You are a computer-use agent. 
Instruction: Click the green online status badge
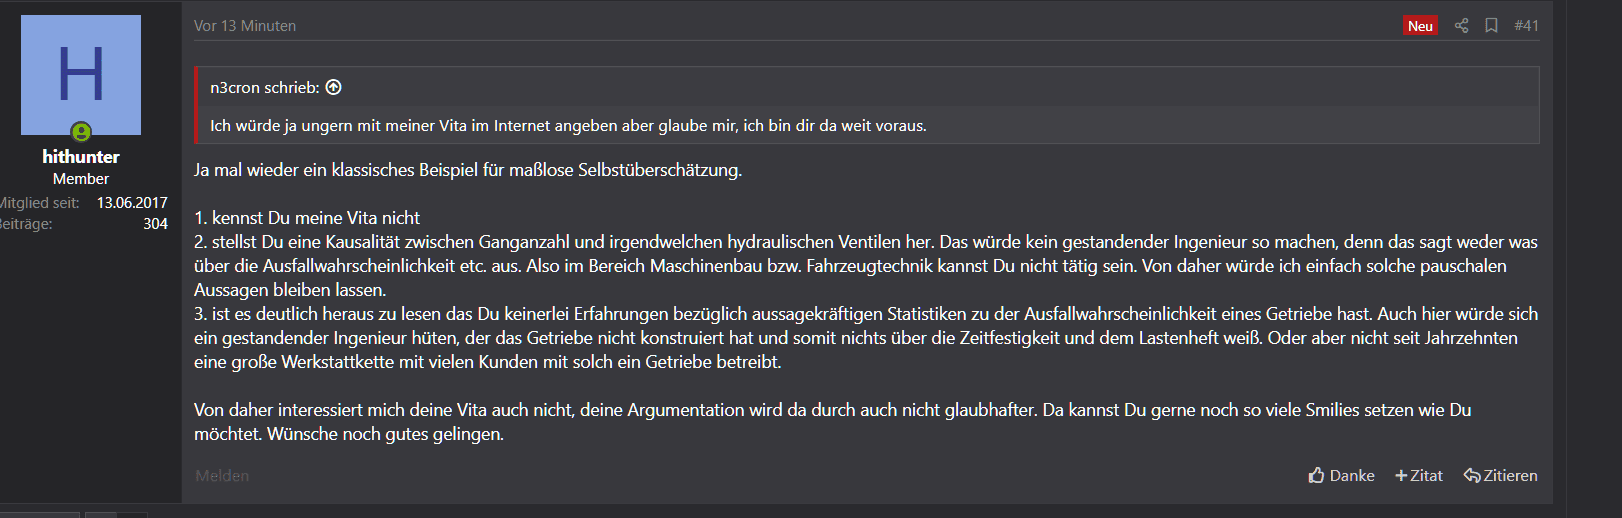coord(81,132)
